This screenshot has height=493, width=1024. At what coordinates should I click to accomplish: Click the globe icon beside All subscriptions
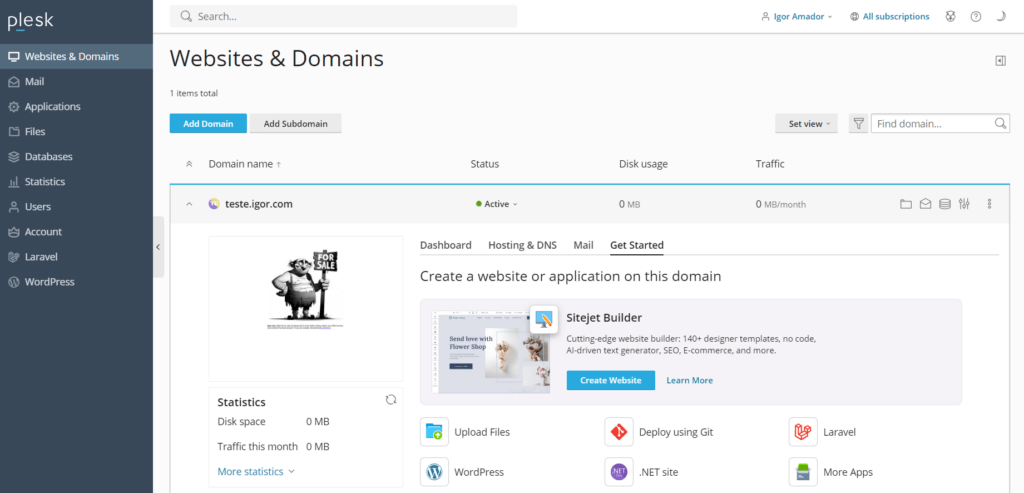pyautogui.click(x=854, y=16)
